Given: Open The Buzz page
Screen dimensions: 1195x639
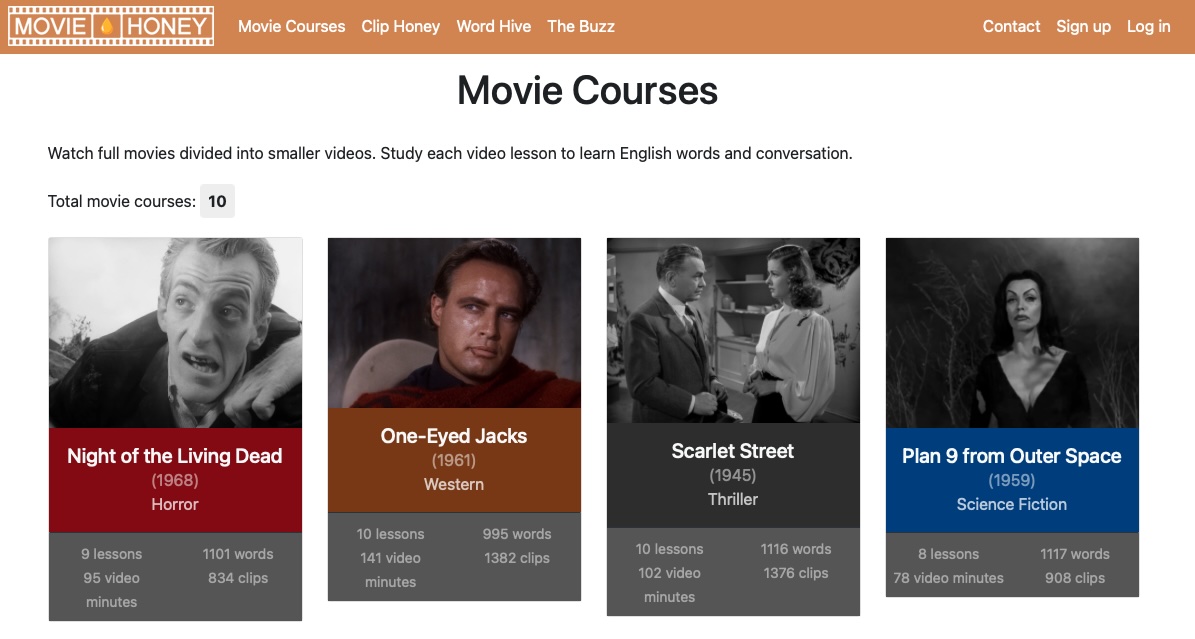Looking at the screenshot, I should point(581,26).
